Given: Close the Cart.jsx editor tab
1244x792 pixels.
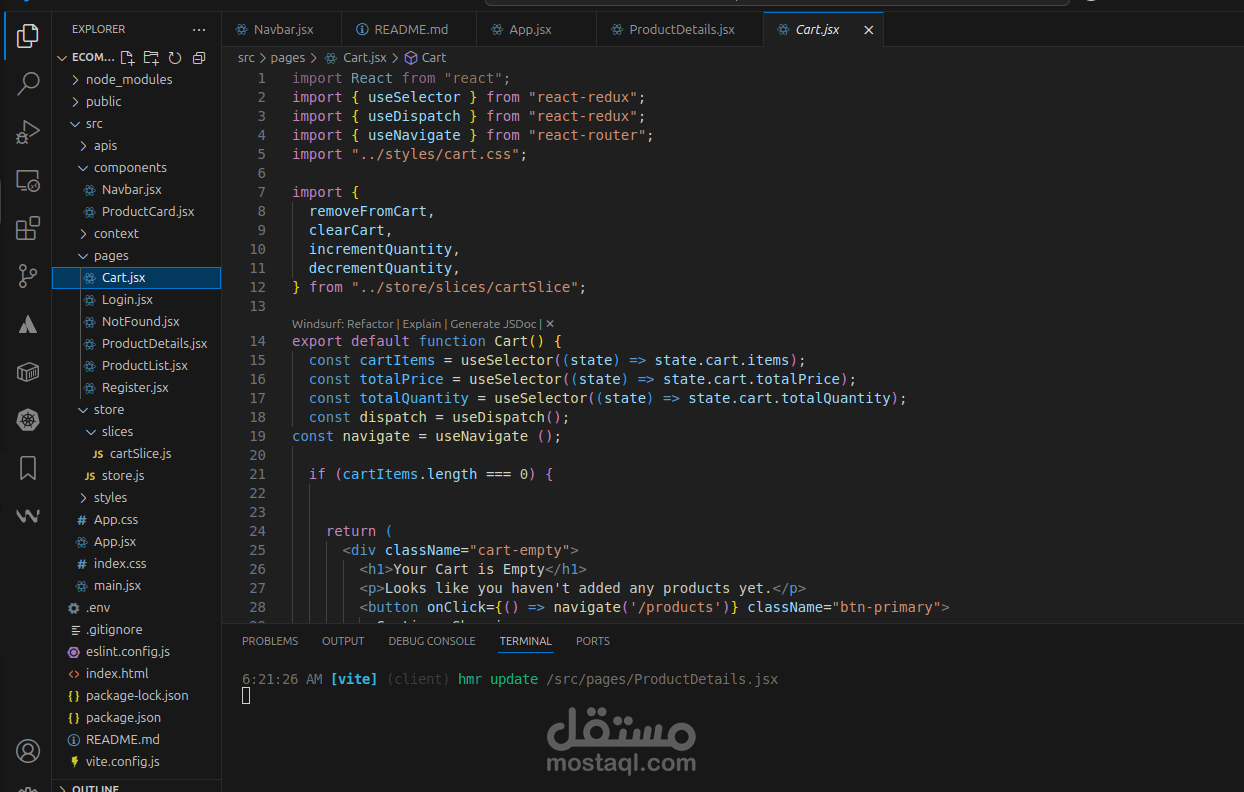Looking at the screenshot, I should [x=869, y=30].
